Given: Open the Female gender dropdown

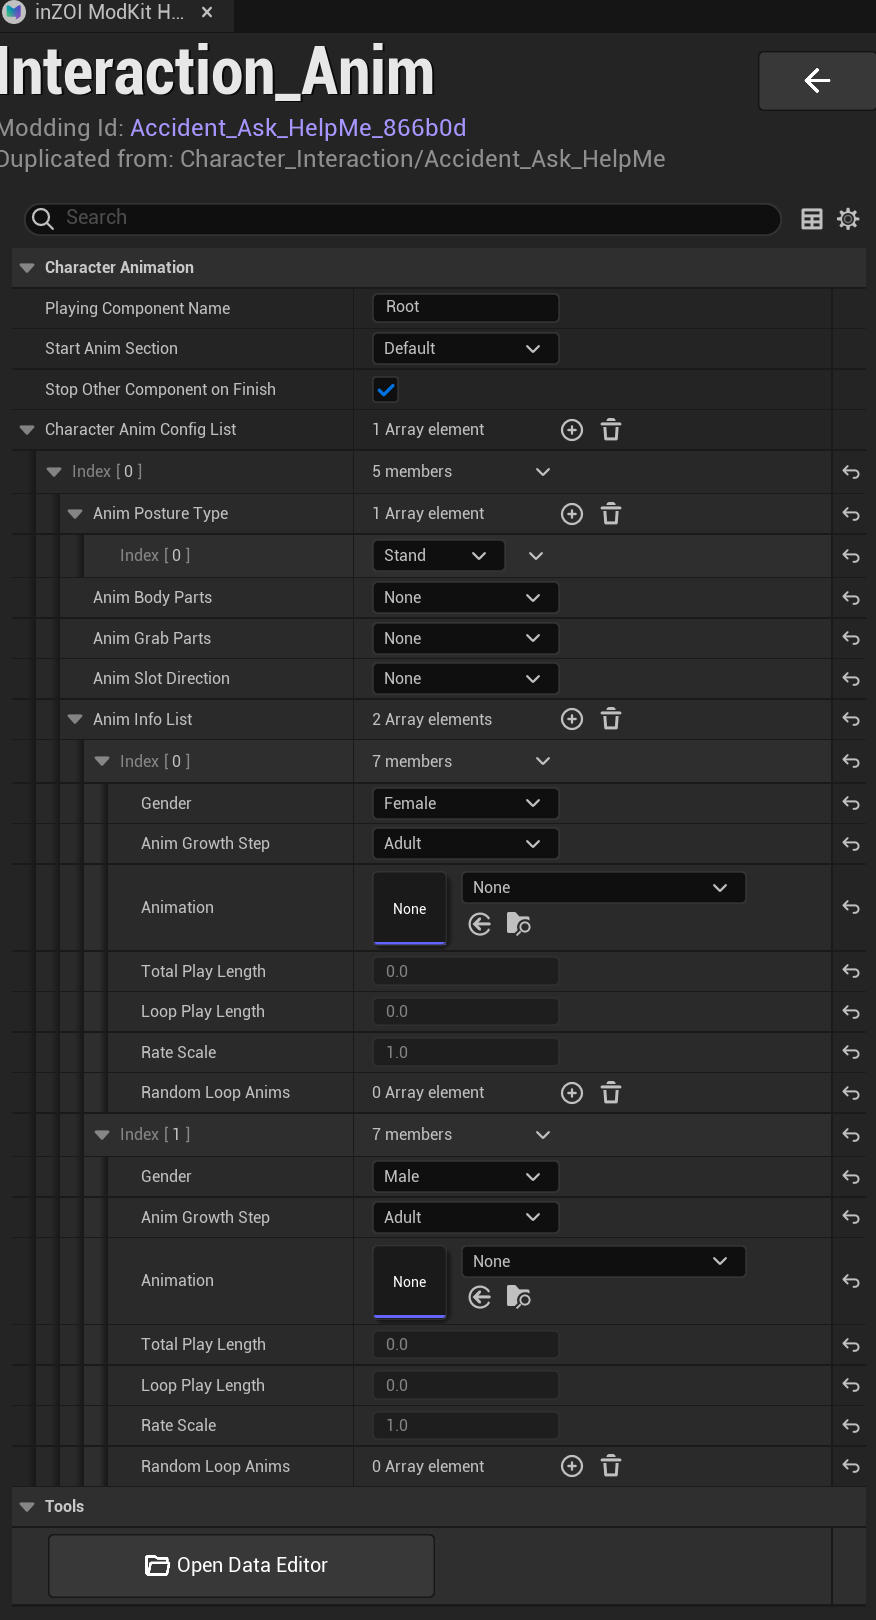Looking at the screenshot, I should [x=465, y=803].
